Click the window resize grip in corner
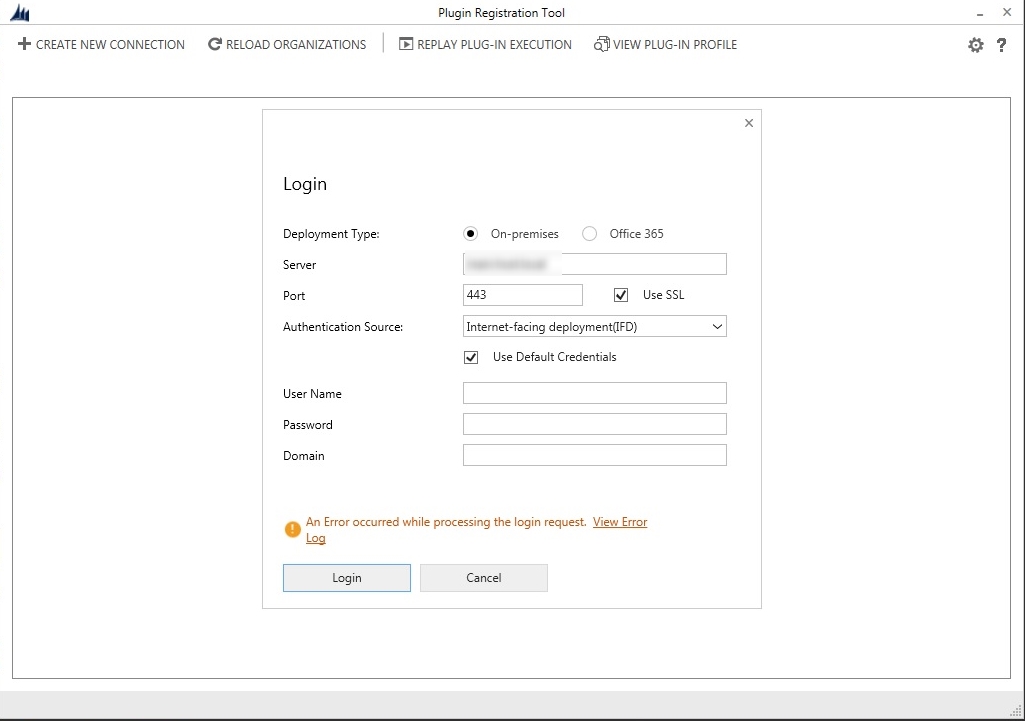 click(1017, 711)
